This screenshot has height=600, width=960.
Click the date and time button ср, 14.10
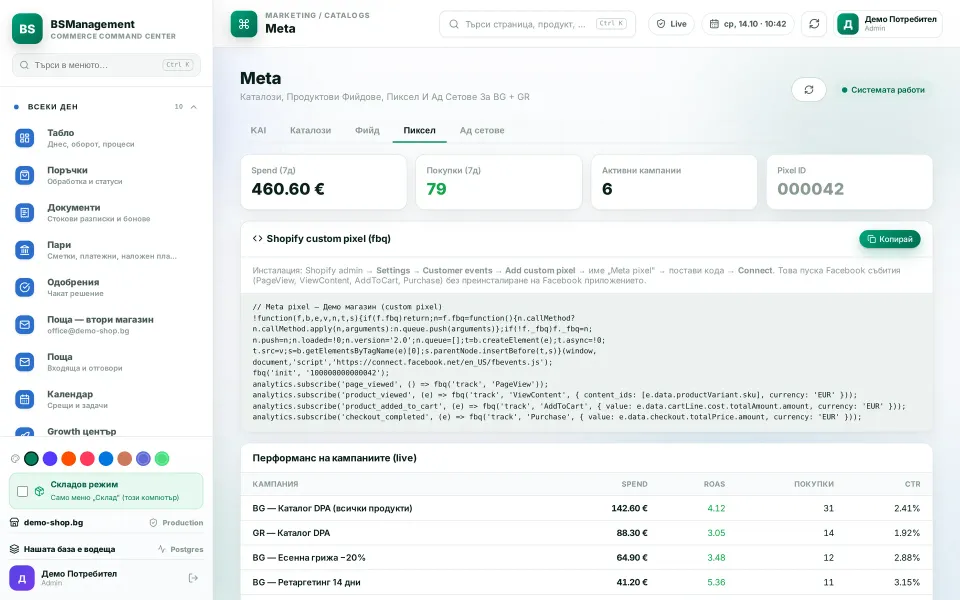pos(748,24)
